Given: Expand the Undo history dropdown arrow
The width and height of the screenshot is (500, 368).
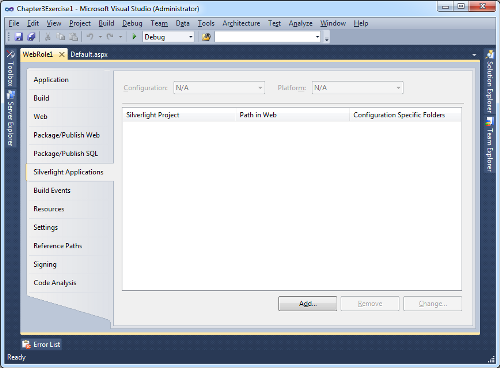Looking at the screenshot, I should click(100, 37).
